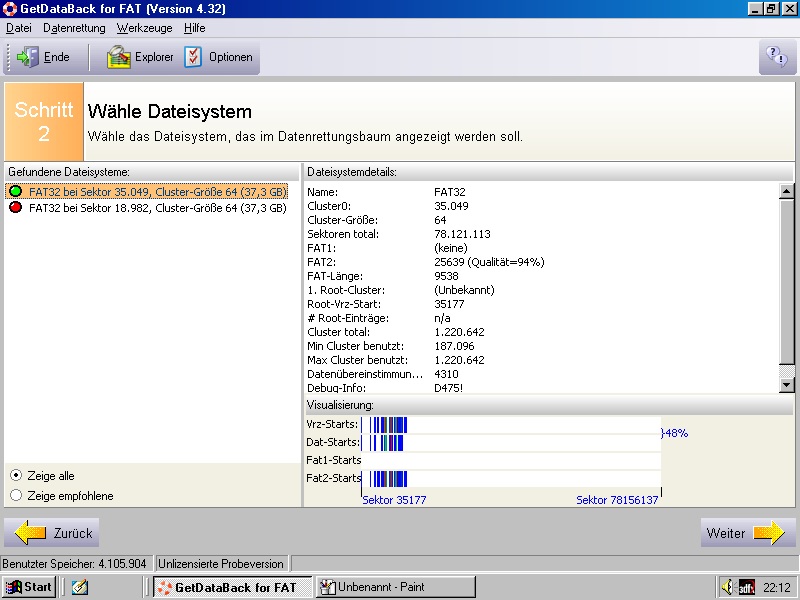The height and width of the screenshot is (600, 800).
Task: Open the Datei menu
Action: coord(19,28)
